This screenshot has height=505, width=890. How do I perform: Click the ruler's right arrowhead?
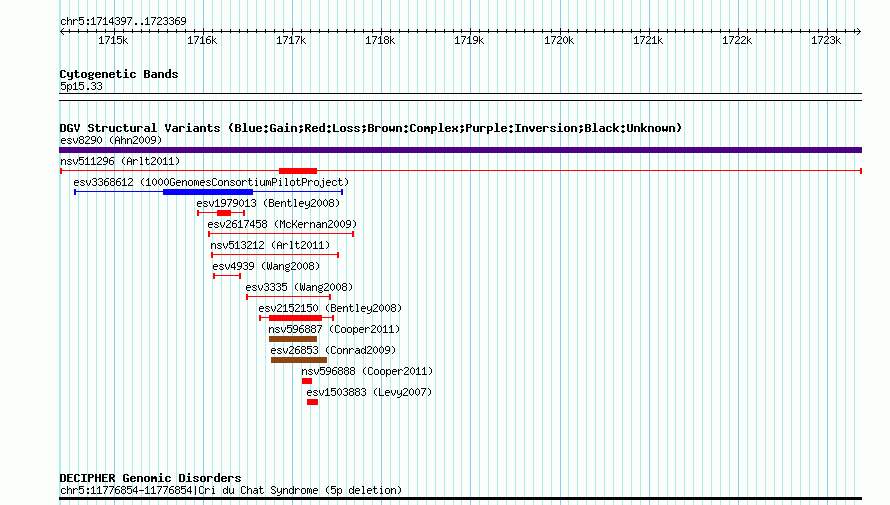tap(859, 32)
